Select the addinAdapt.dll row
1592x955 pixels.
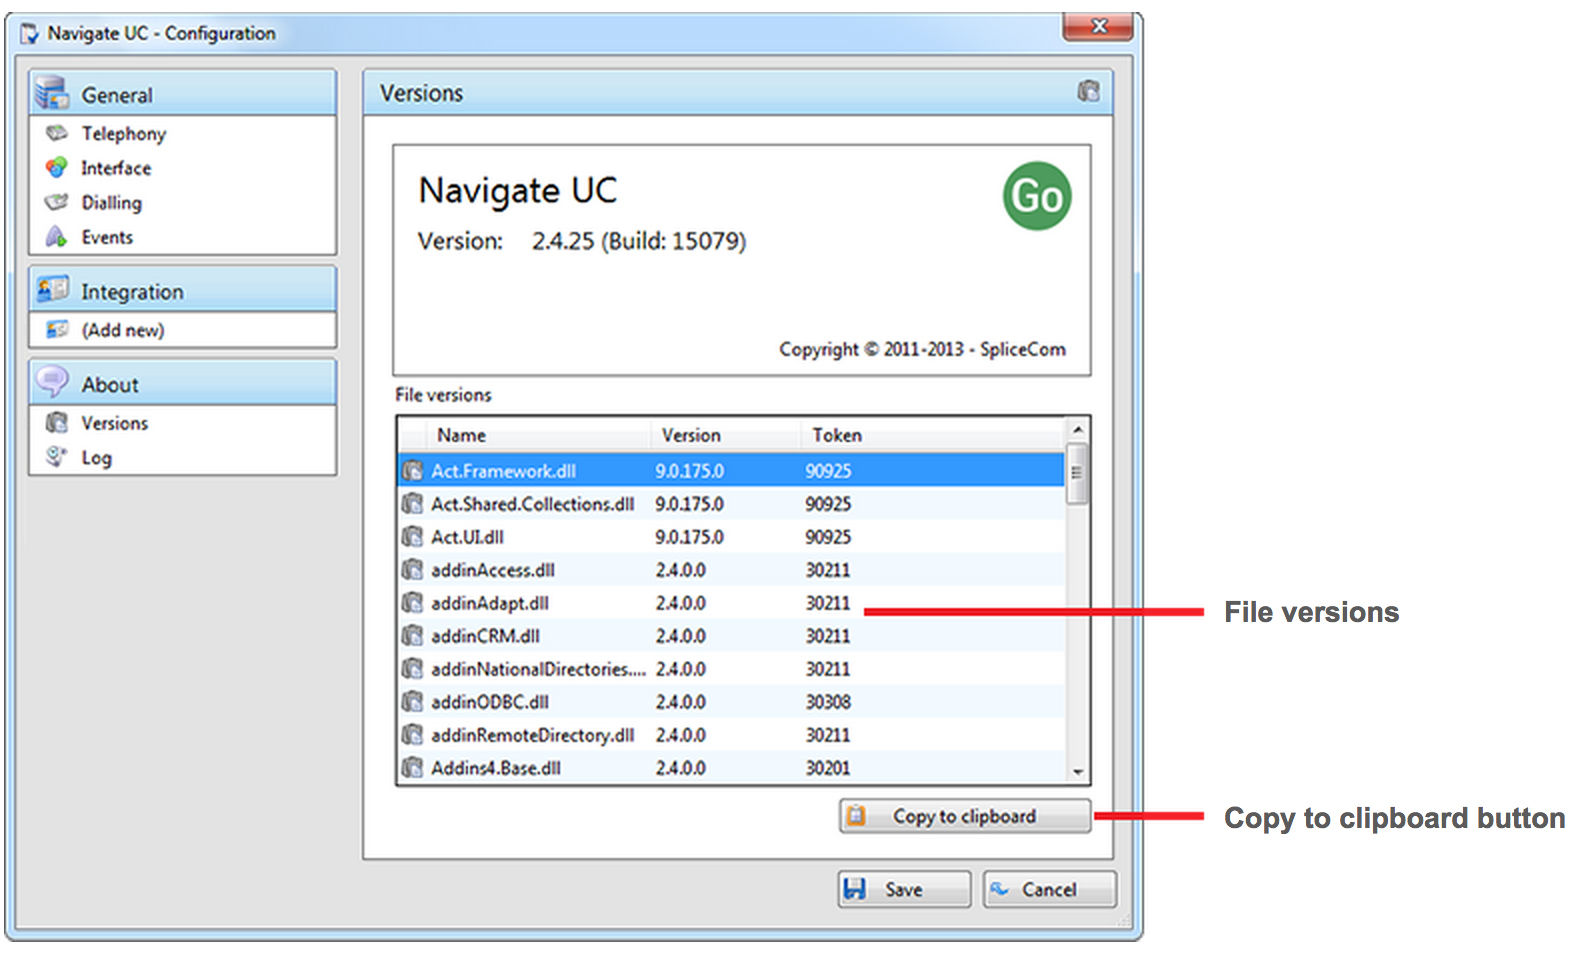pyautogui.click(x=732, y=603)
